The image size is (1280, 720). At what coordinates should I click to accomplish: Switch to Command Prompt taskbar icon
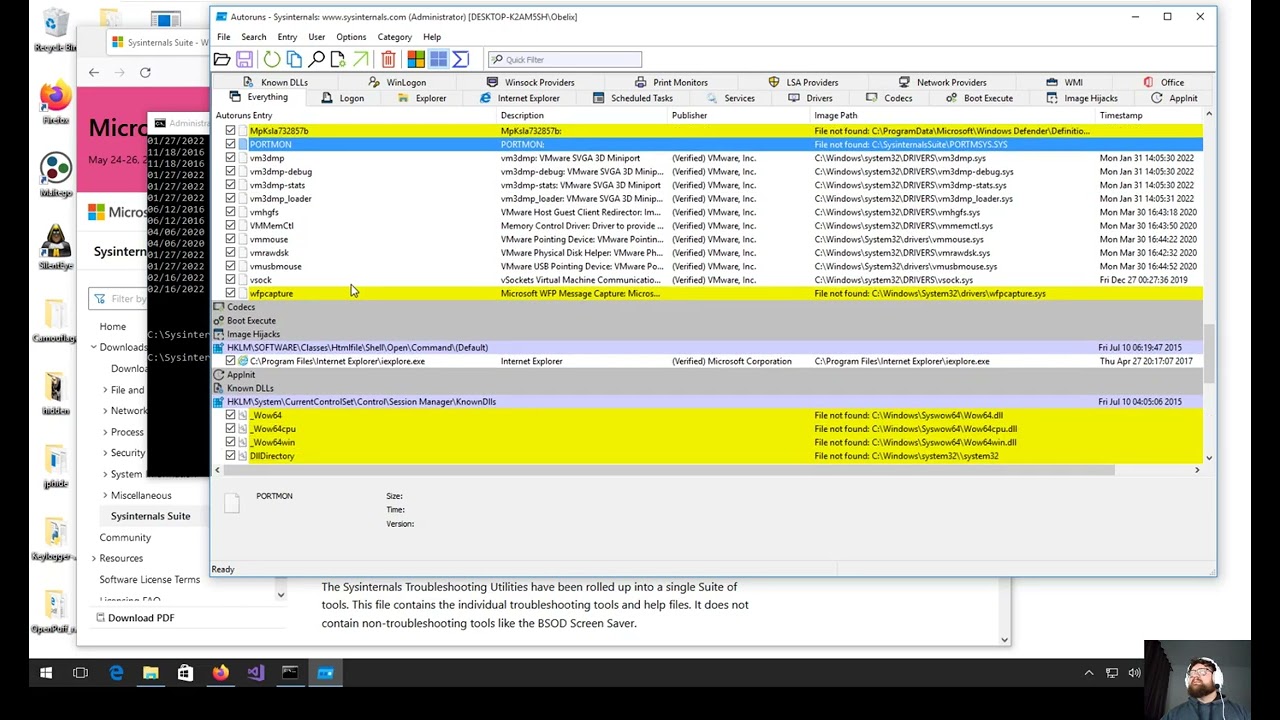coord(290,673)
